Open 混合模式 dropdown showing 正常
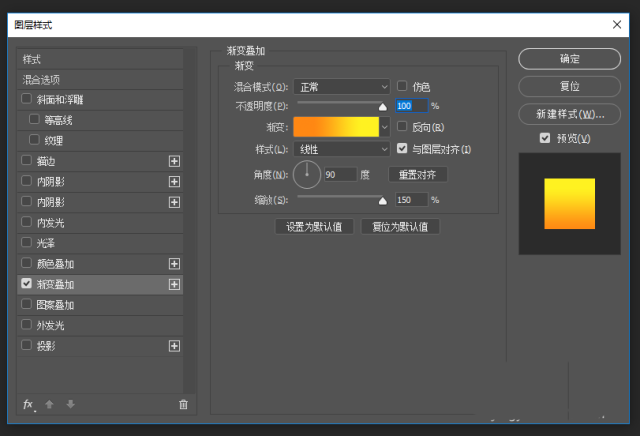This screenshot has height=436, width=640. (342, 87)
